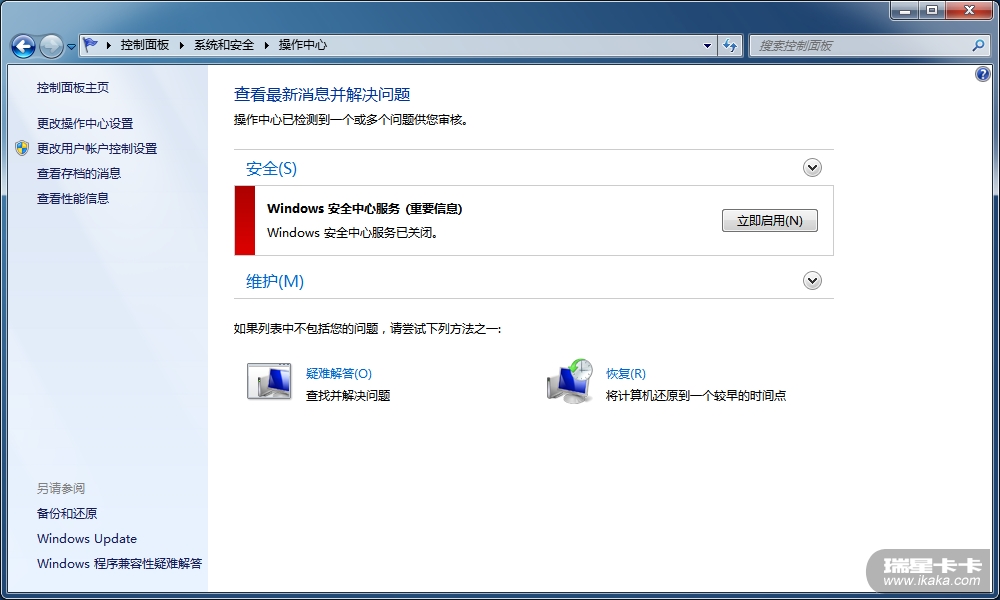Open Windows Update link

(x=87, y=539)
